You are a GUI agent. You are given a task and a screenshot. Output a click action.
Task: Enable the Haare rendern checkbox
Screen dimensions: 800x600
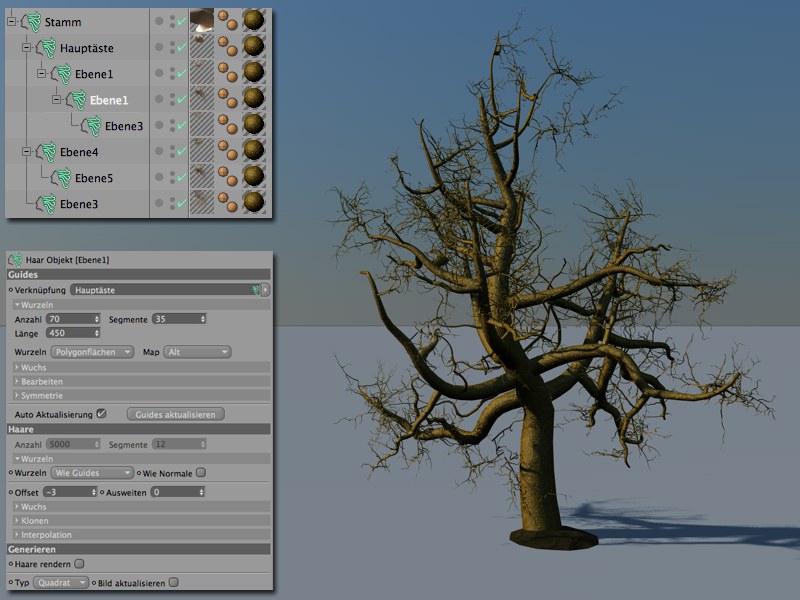tap(80, 564)
